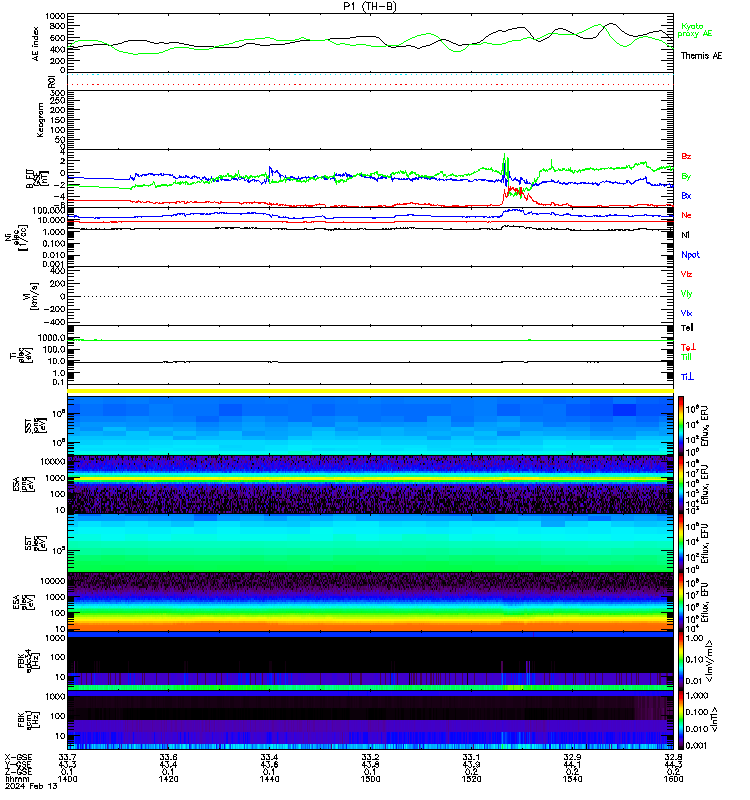Viewport: 750px width, 800px height.
Task: Select the black 'Ni' density legend label
Action: [x=685, y=235]
